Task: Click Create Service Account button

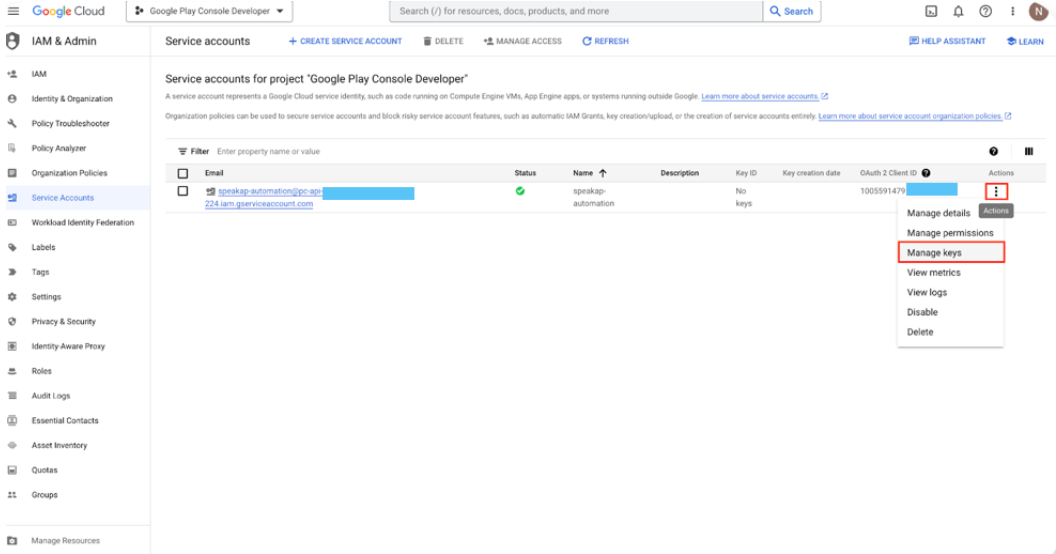Action: coord(345,41)
